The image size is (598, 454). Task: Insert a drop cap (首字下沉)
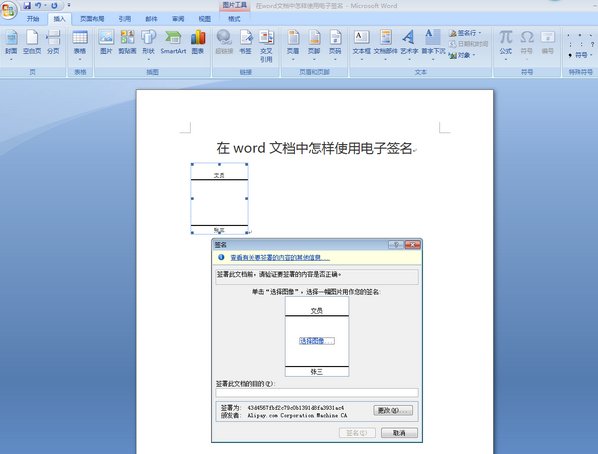coord(433,44)
